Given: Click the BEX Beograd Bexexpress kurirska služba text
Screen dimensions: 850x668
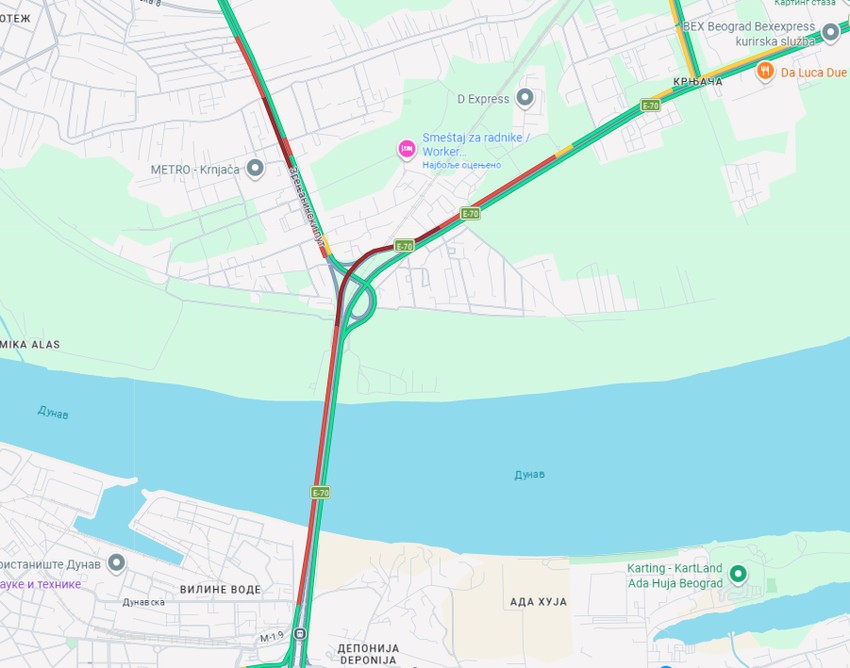Looking at the screenshot, I should tap(749, 34).
